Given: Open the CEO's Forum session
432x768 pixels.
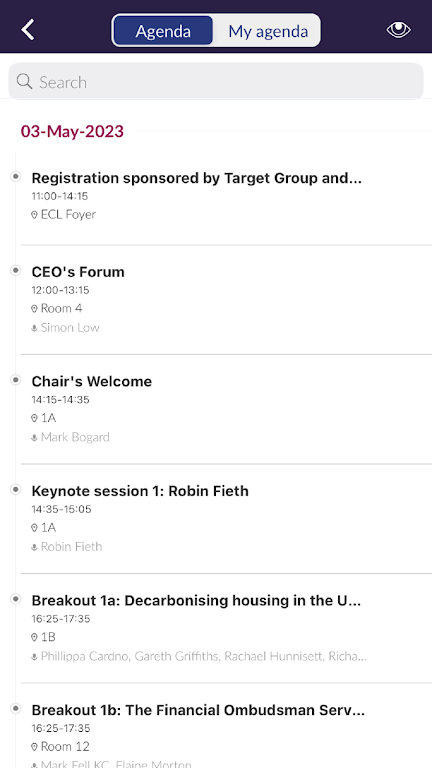Looking at the screenshot, I should [226, 300].
